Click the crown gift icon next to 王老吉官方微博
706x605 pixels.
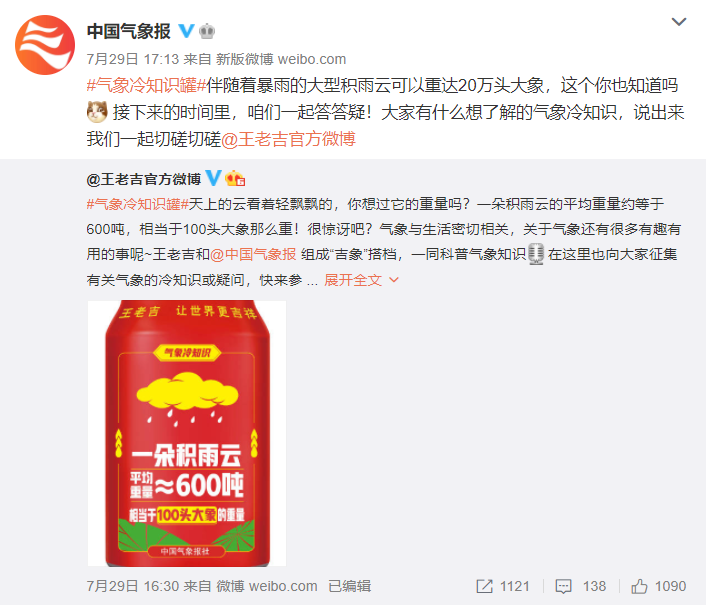tap(235, 179)
